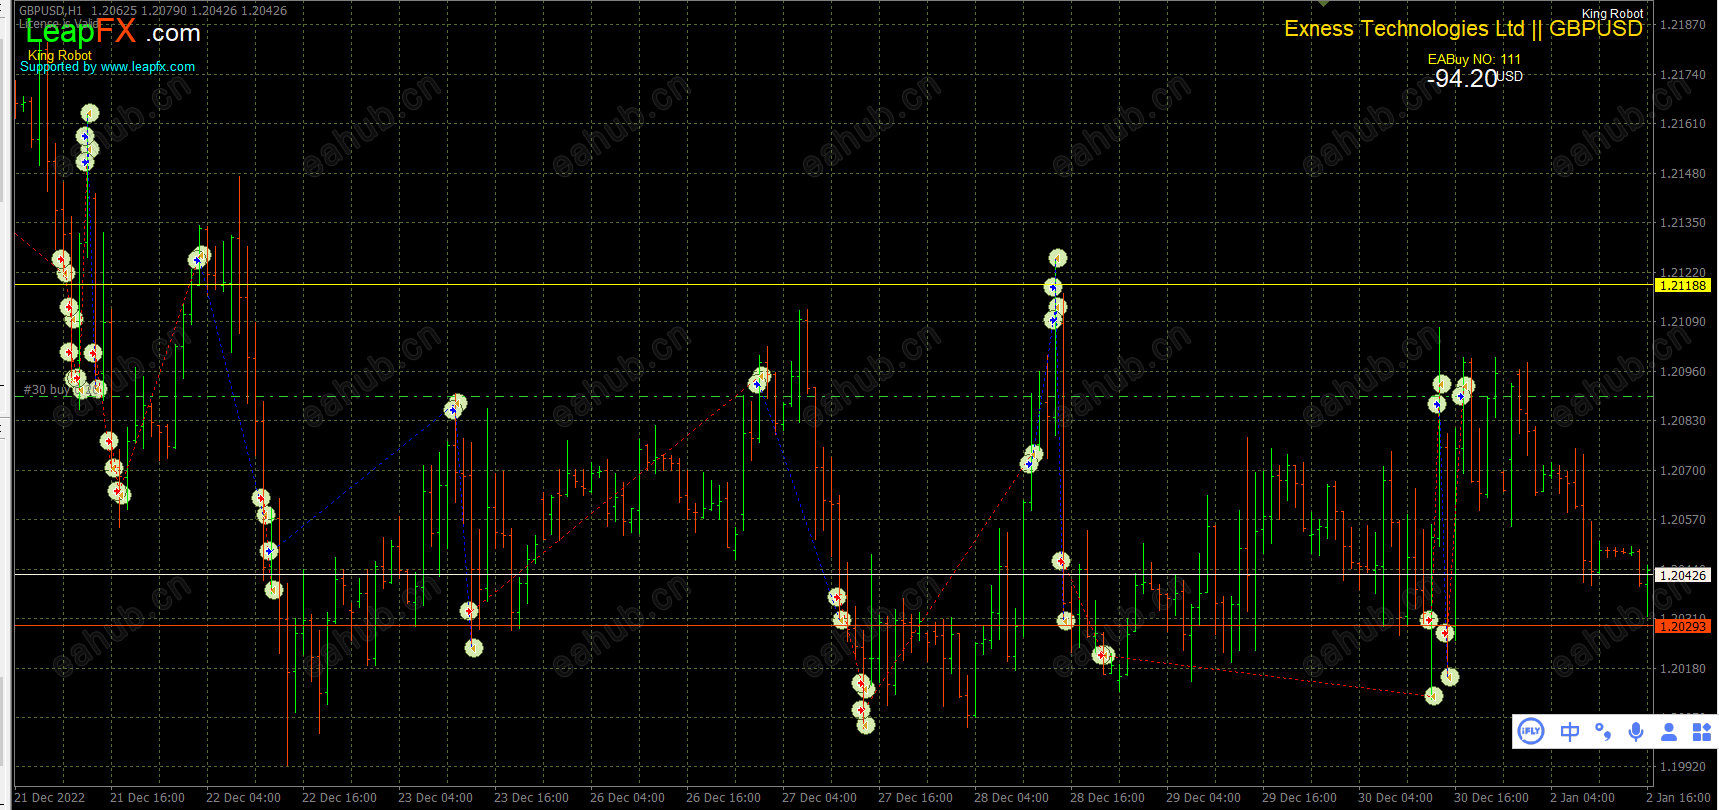The width and height of the screenshot is (1719, 810).
Task: Click the 23 Dec 04:00 time axis label
Action: [436, 798]
